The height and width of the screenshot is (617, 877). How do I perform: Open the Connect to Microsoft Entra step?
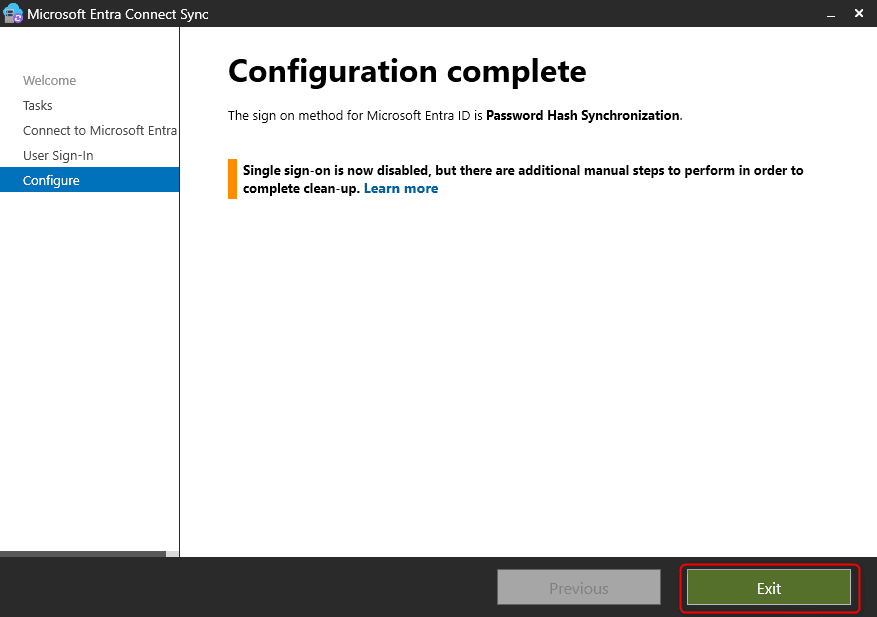click(99, 131)
